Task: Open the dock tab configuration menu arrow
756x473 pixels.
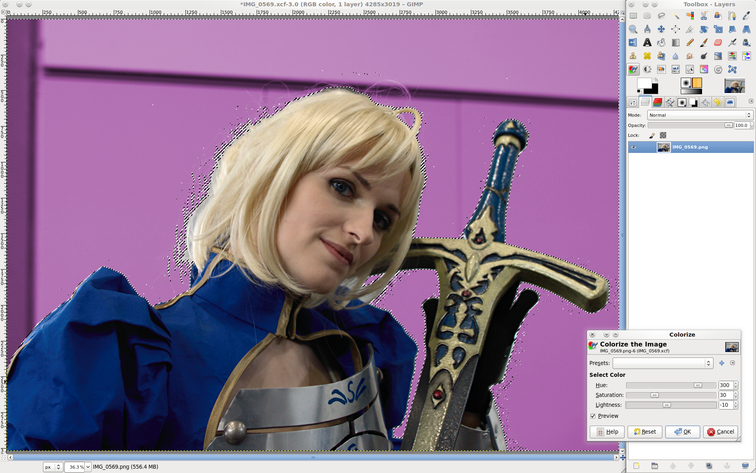Action: pyautogui.click(x=751, y=101)
